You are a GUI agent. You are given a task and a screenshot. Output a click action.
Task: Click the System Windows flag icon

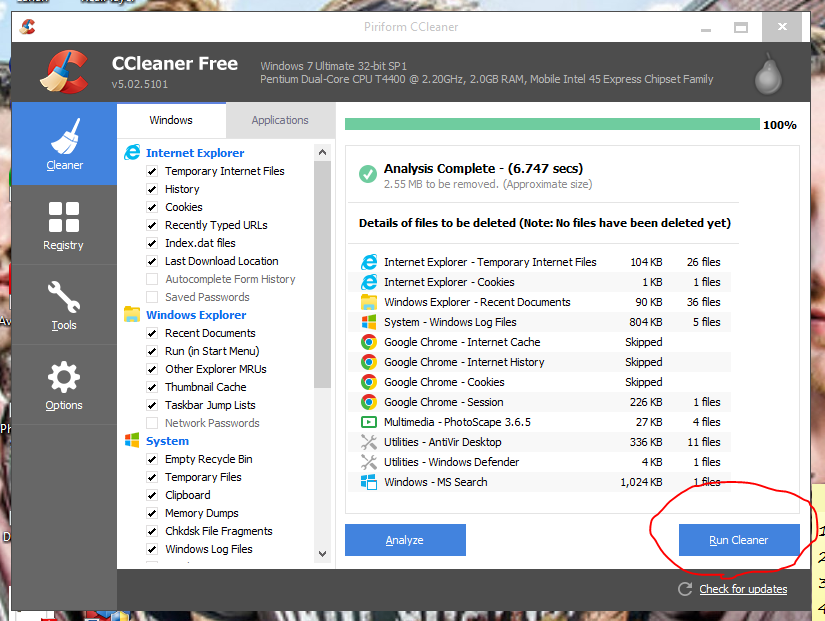(x=132, y=440)
